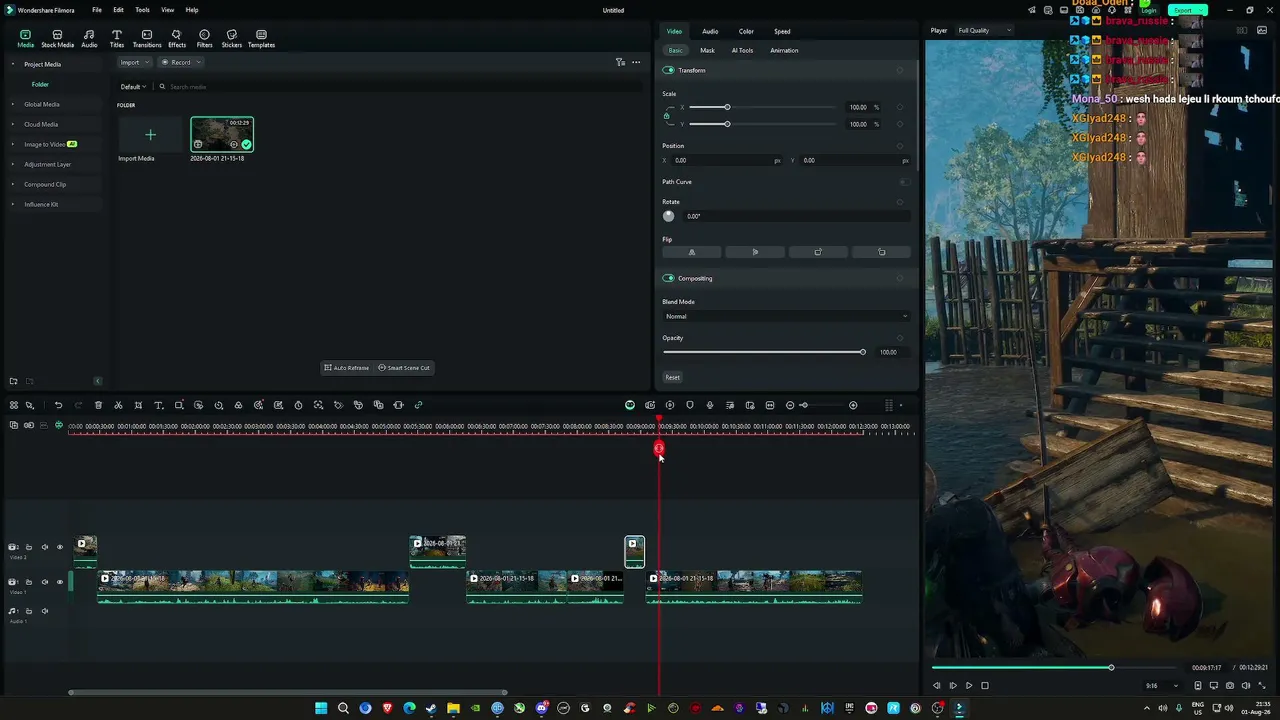
Task: Open the Filters library
Action: (204, 39)
